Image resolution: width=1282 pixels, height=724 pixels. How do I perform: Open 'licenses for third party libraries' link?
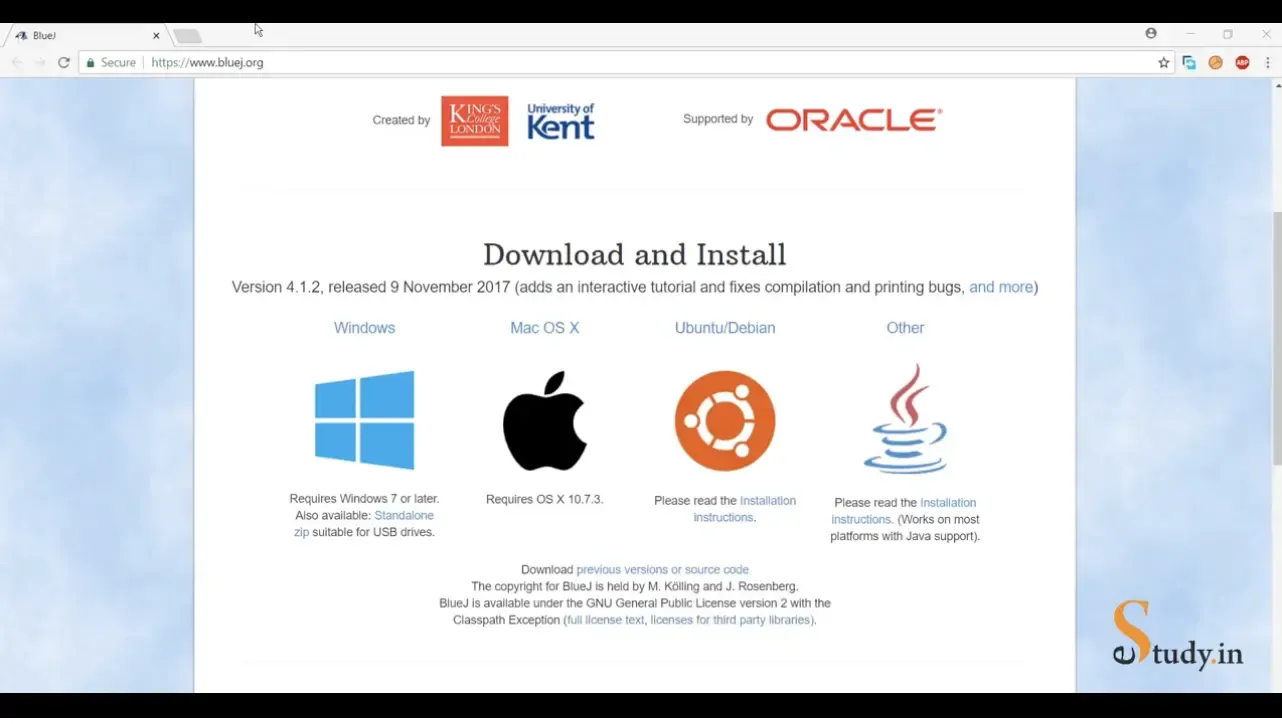pos(730,620)
